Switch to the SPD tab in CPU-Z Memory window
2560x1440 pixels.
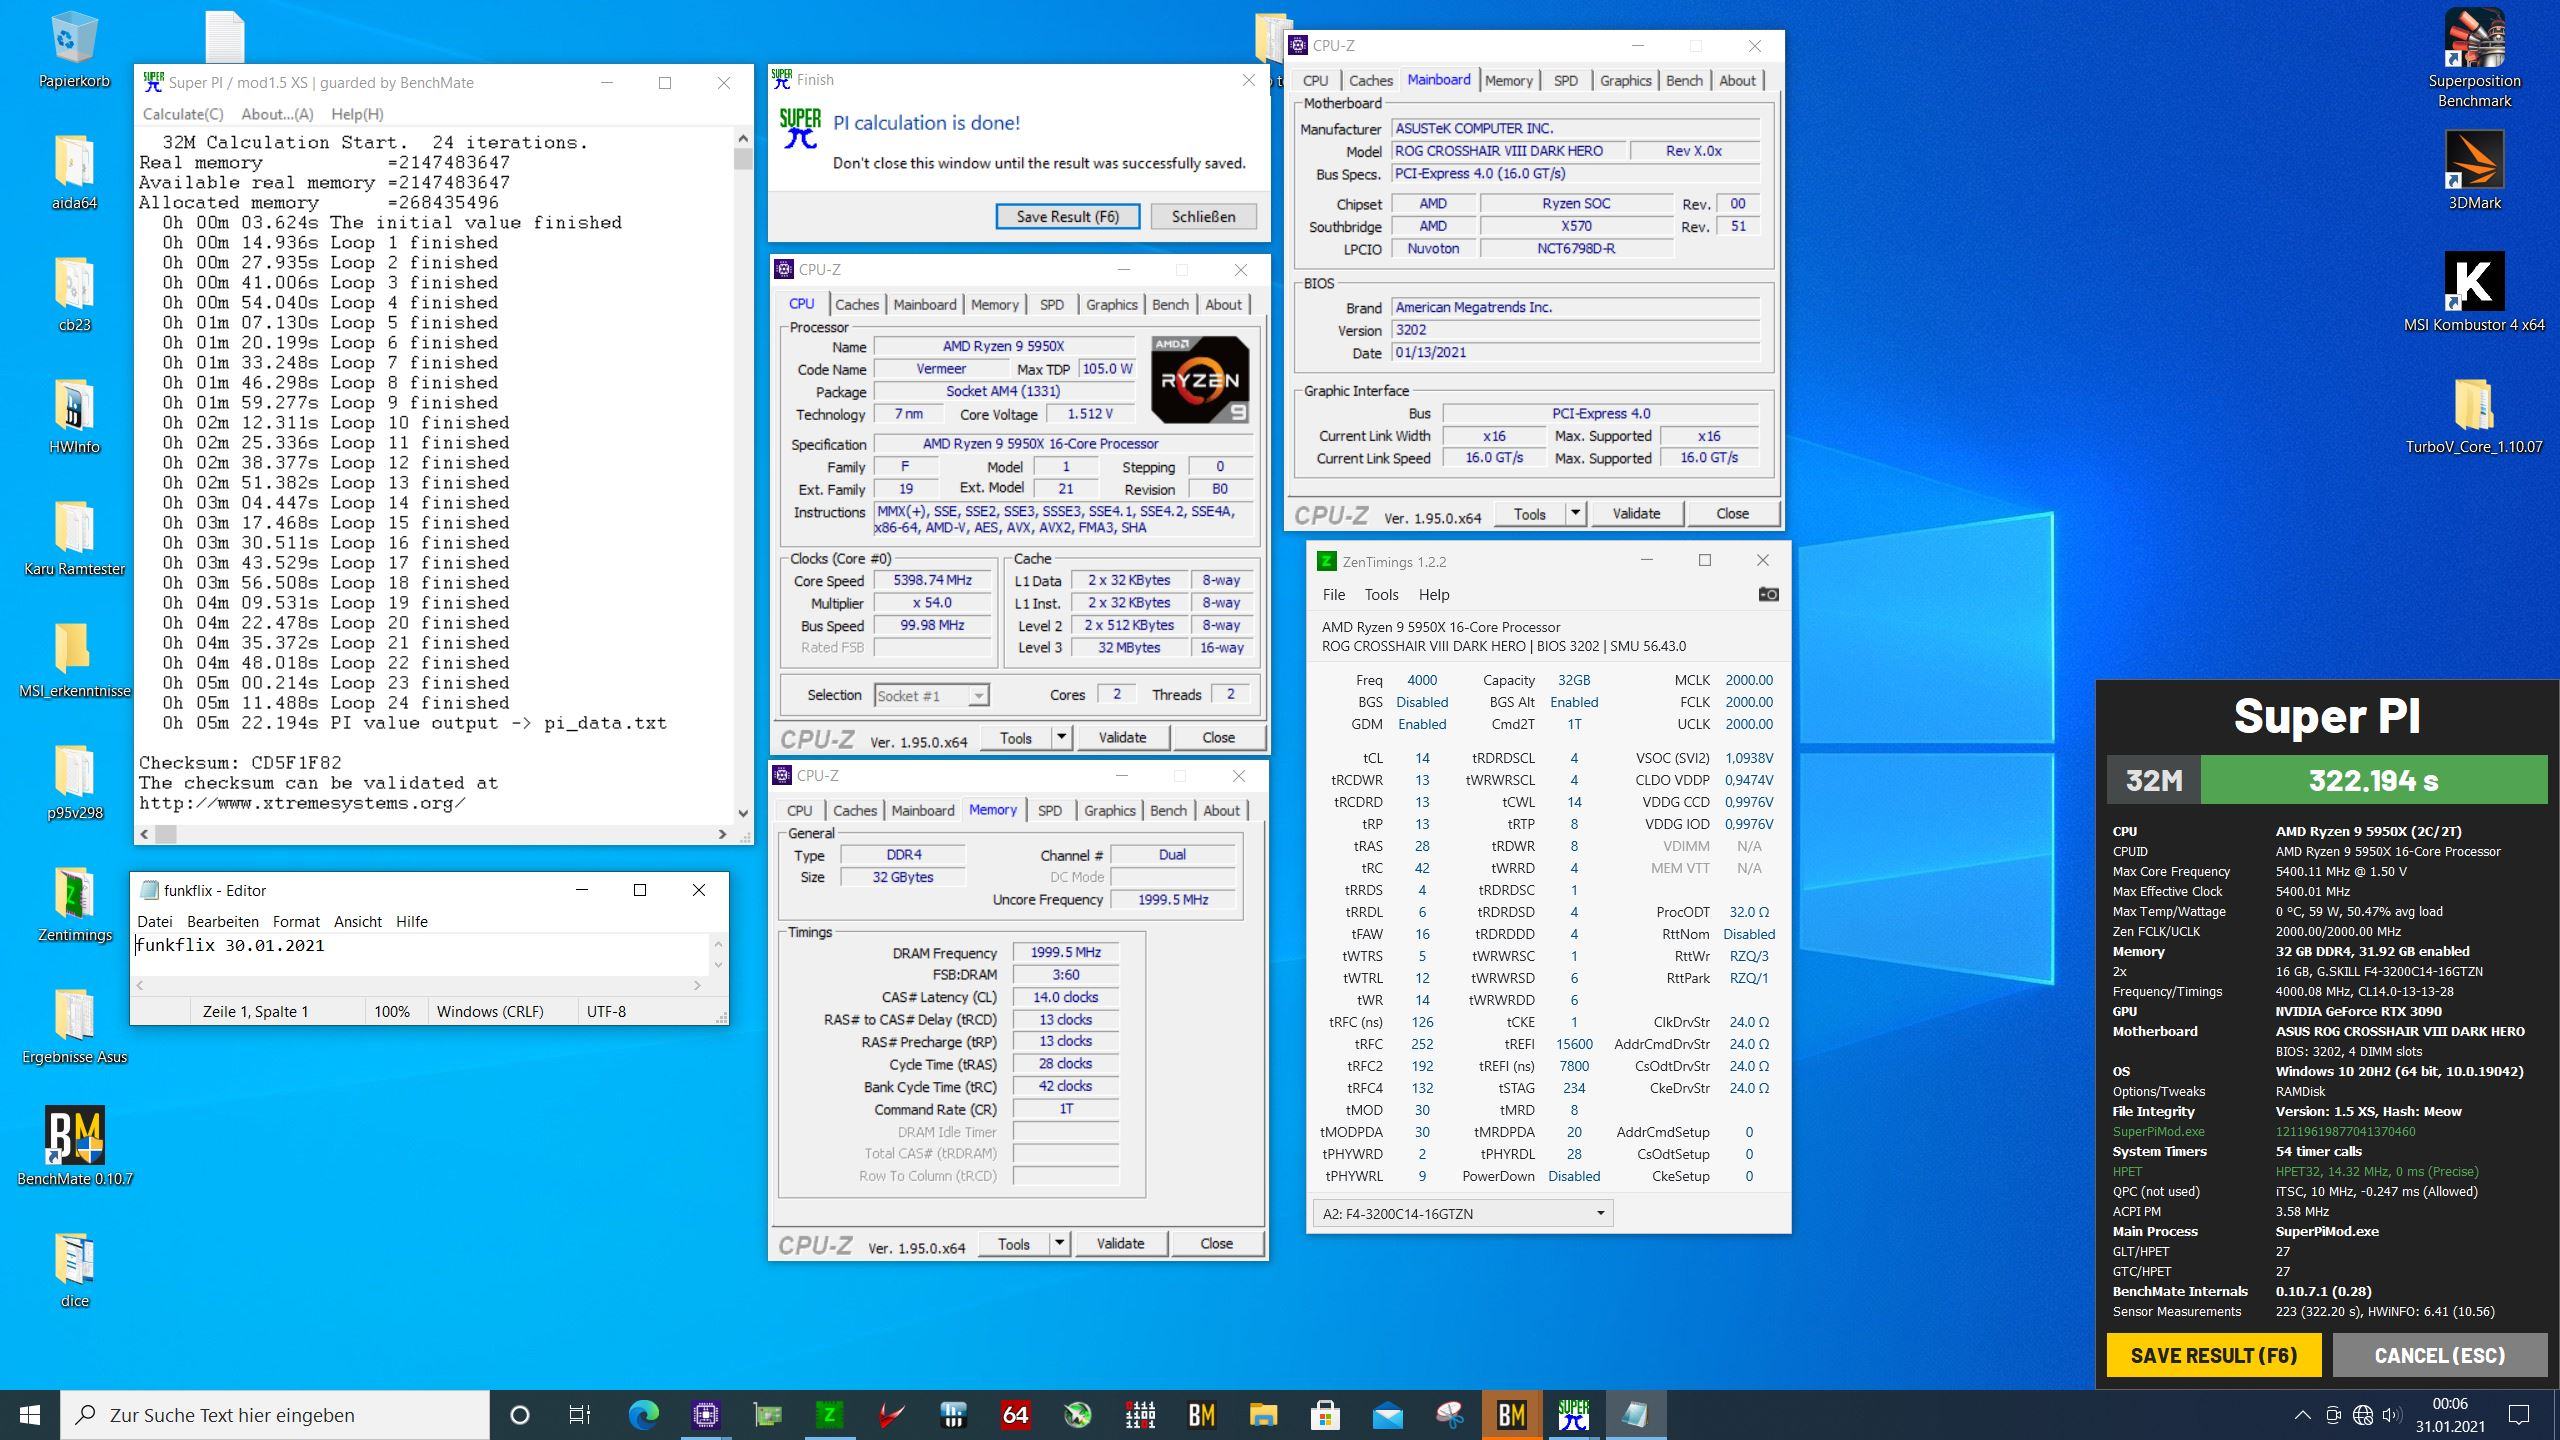pyautogui.click(x=1049, y=811)
